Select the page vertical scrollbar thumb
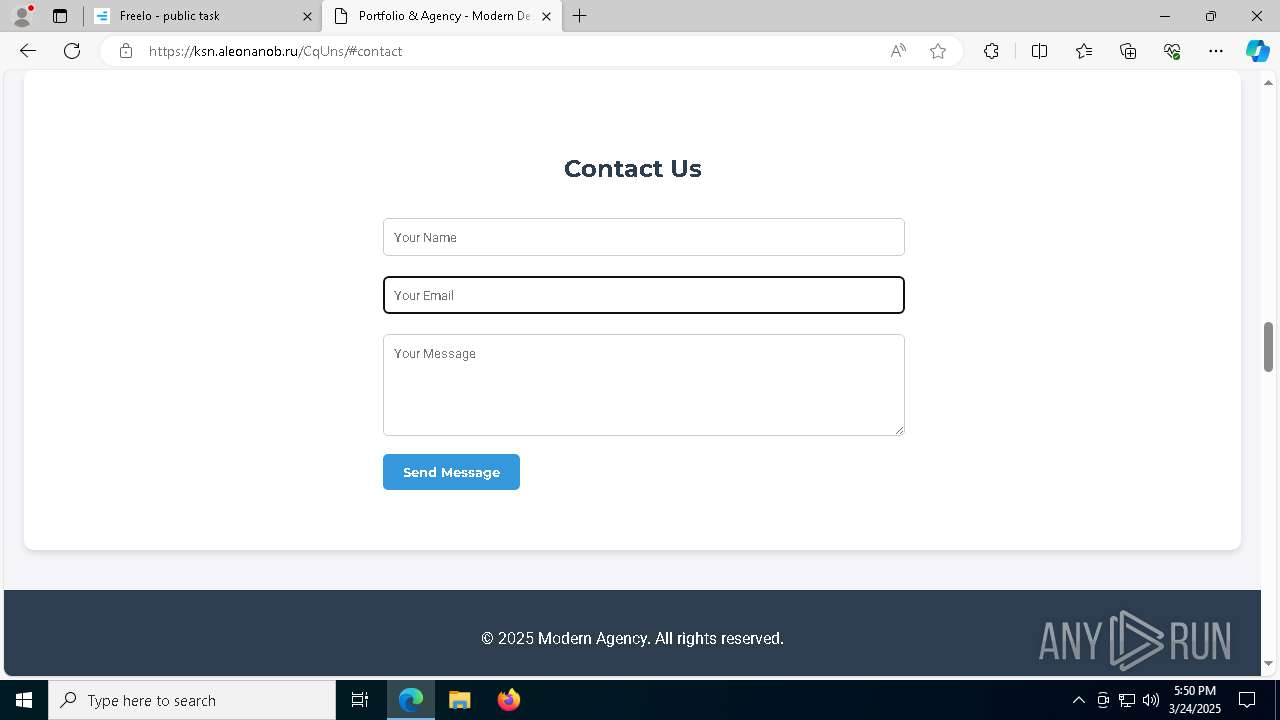 (x=1268, y=347)
